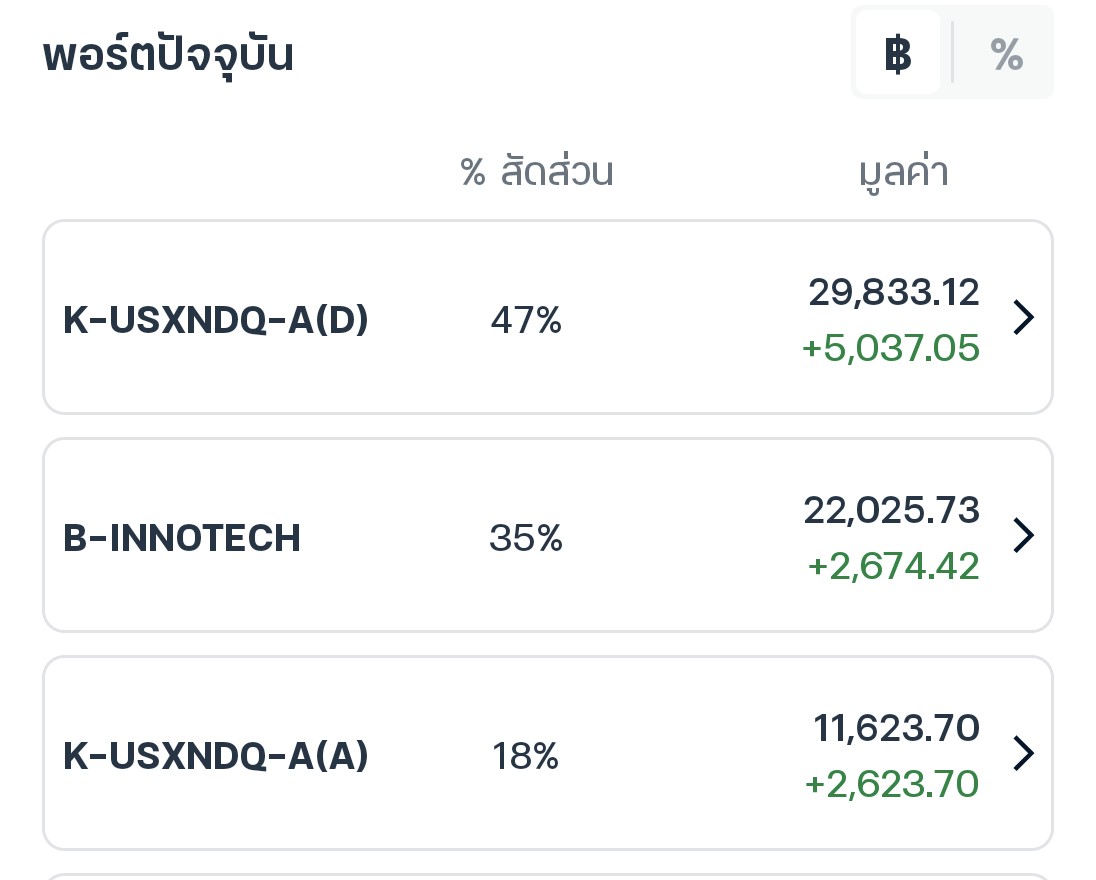This screenshot has height=880, width=1096.
Task: Switch display to percent (%) mode
Action: tap(1006, 54)
